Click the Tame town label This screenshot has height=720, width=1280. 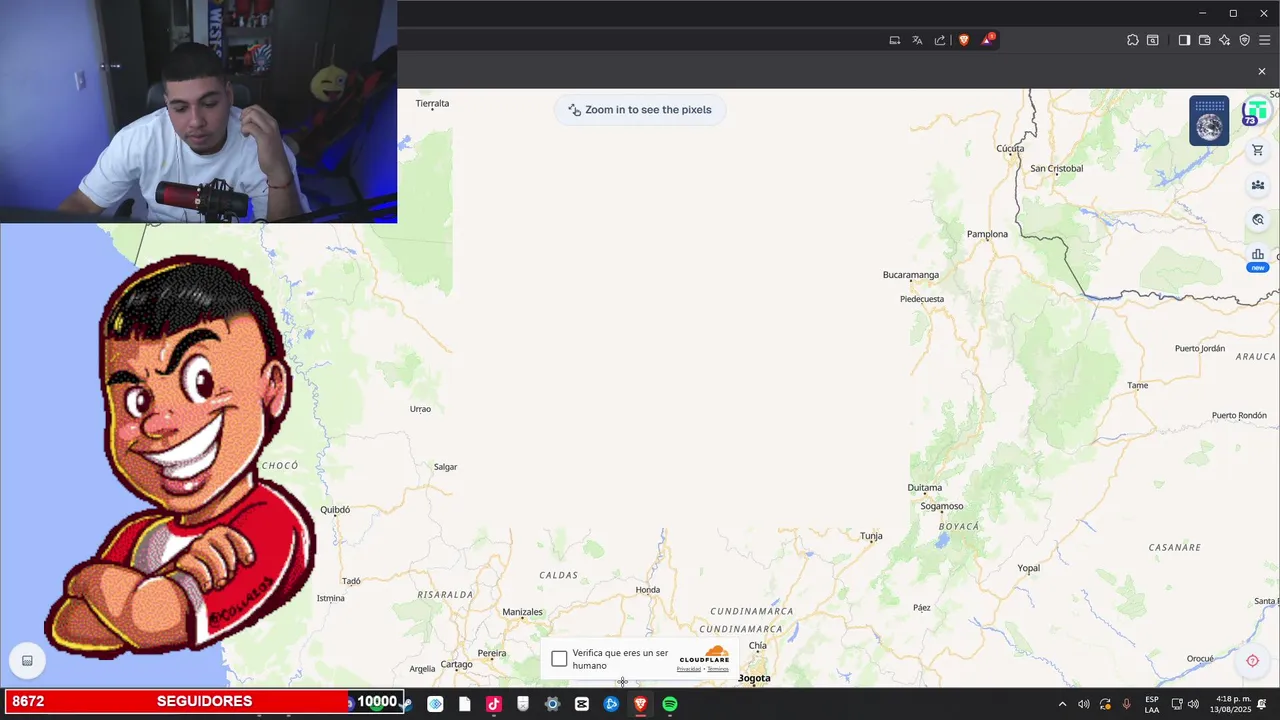tap(1138, 385)
